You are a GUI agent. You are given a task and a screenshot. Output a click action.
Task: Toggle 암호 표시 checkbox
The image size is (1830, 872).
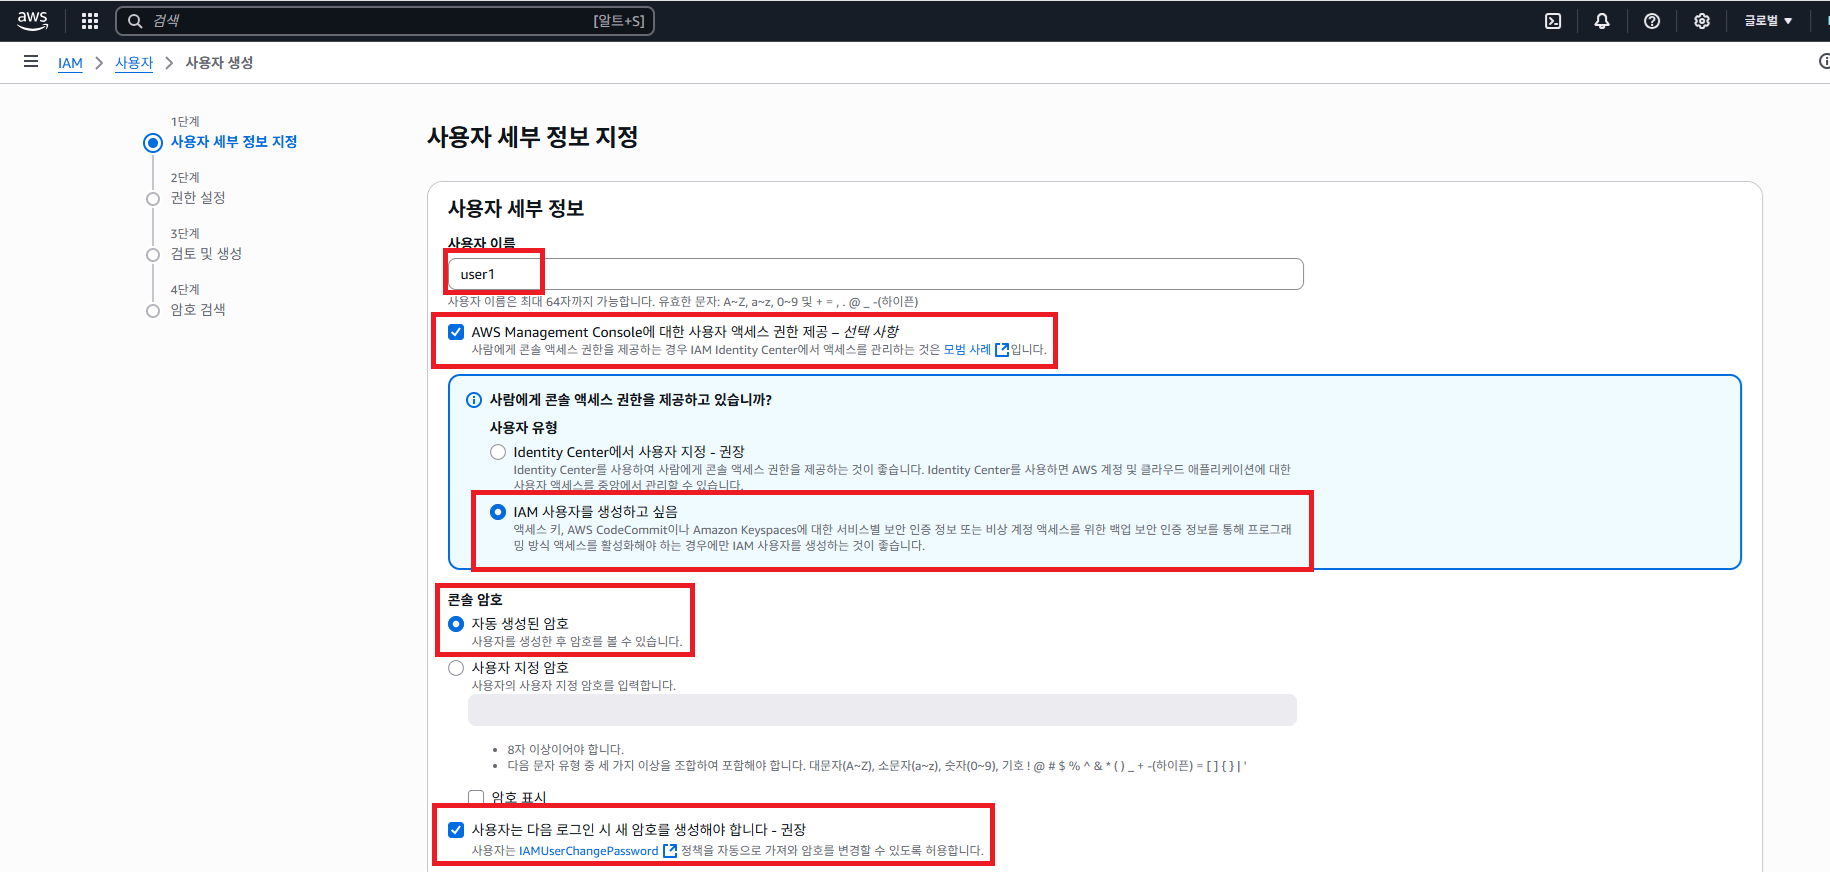pos(476,798)
